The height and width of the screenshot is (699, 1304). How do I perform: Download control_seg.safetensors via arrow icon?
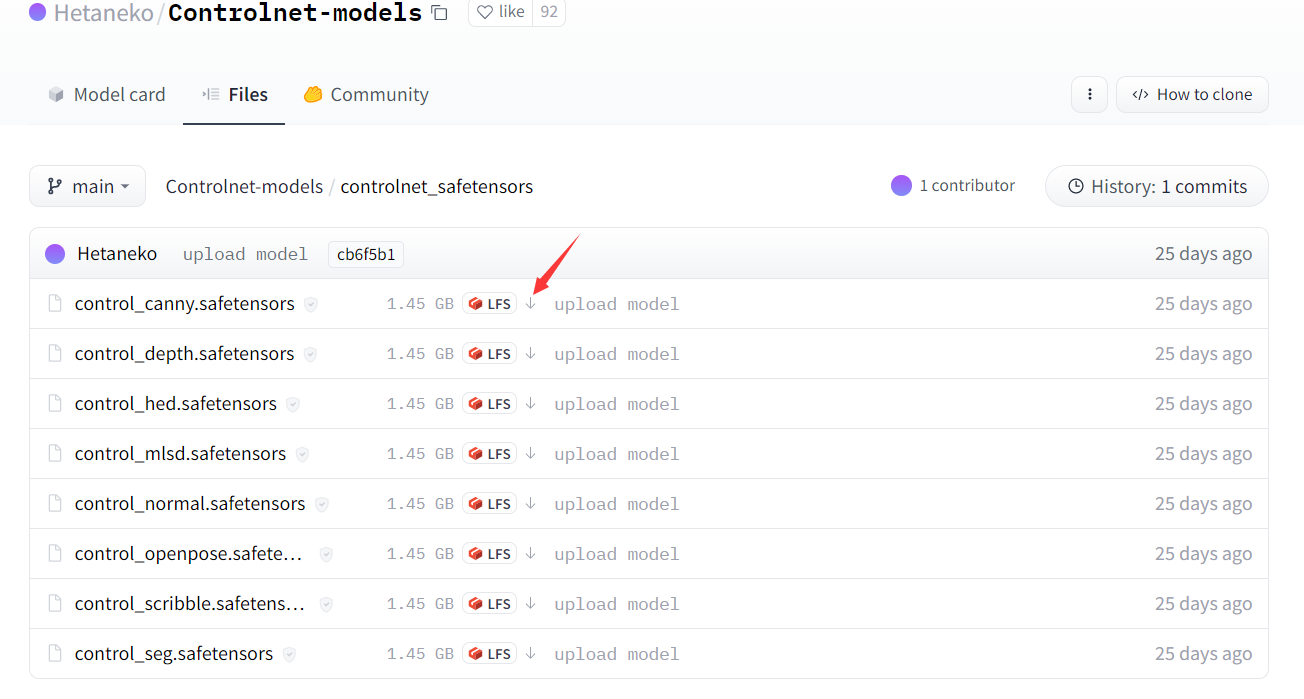pos(531,654)
